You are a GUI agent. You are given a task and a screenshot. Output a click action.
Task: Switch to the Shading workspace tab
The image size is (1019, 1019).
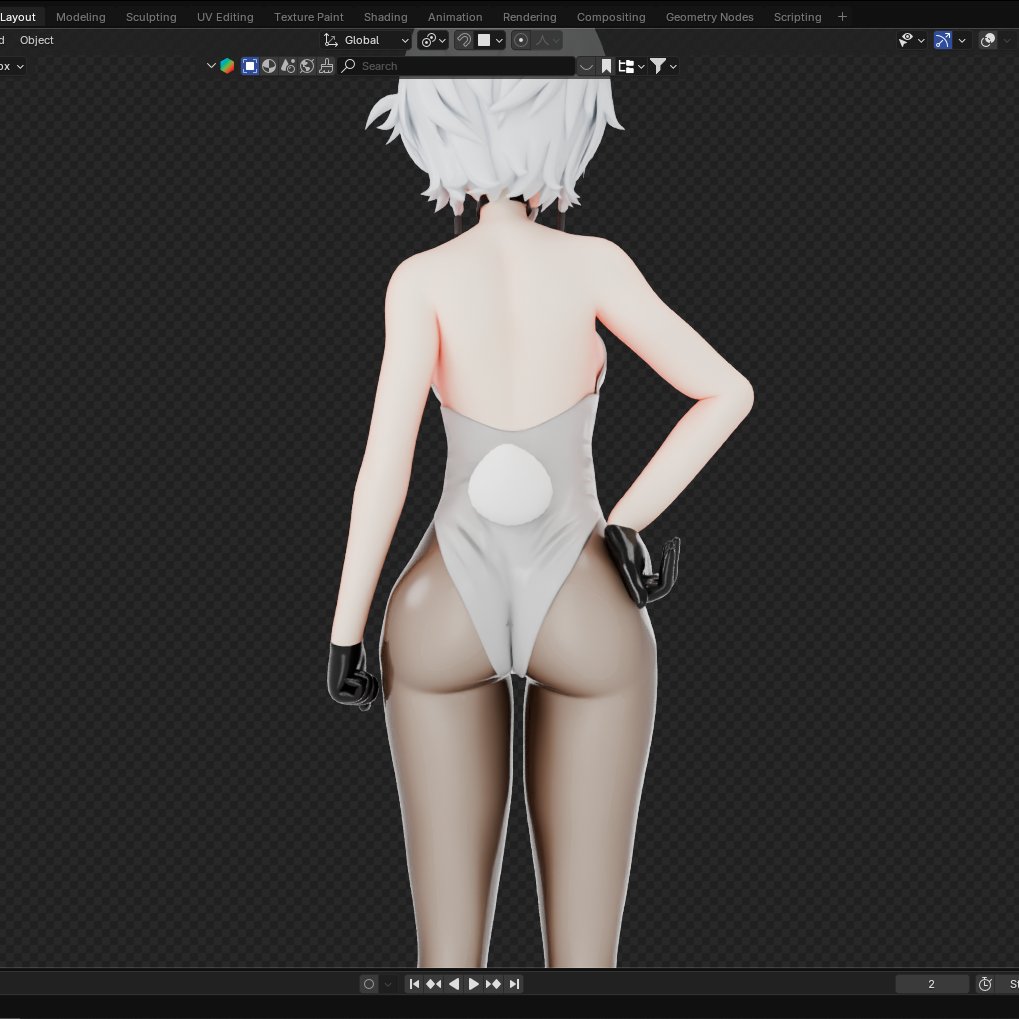point(385,17)
